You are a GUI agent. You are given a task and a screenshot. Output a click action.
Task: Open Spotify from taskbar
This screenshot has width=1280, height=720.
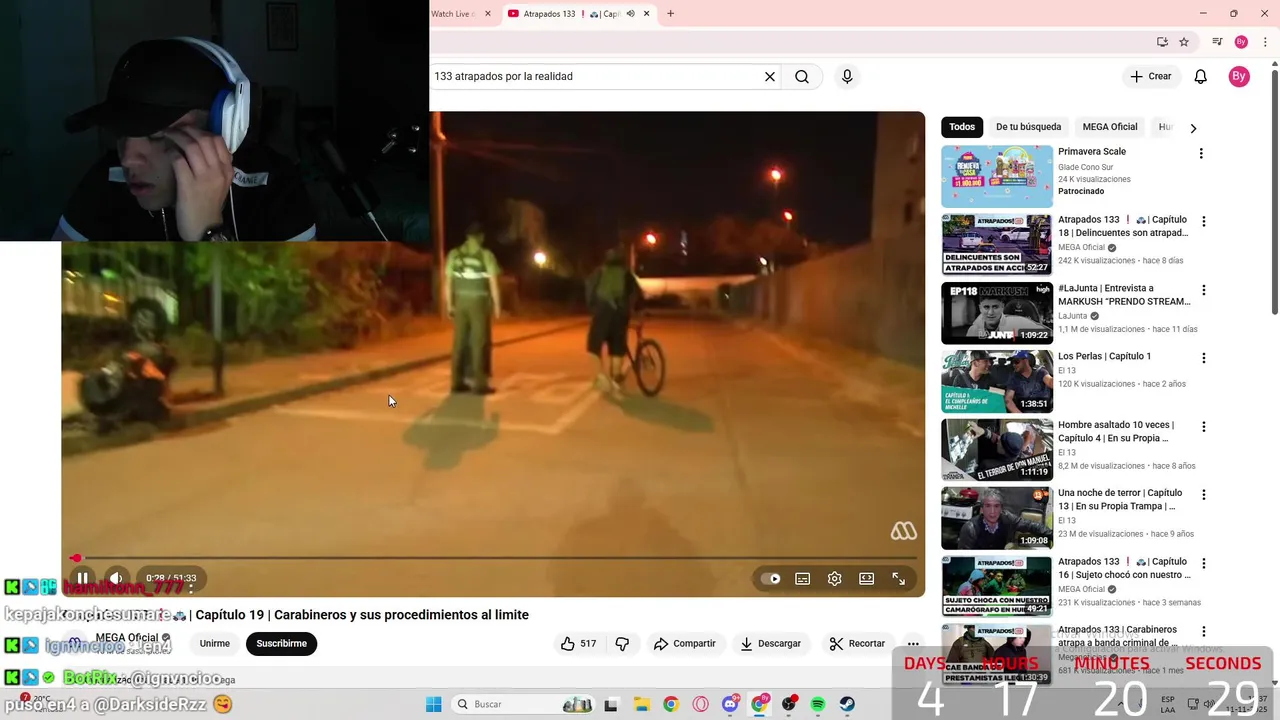pyautogui.click(x=818, y=704)
